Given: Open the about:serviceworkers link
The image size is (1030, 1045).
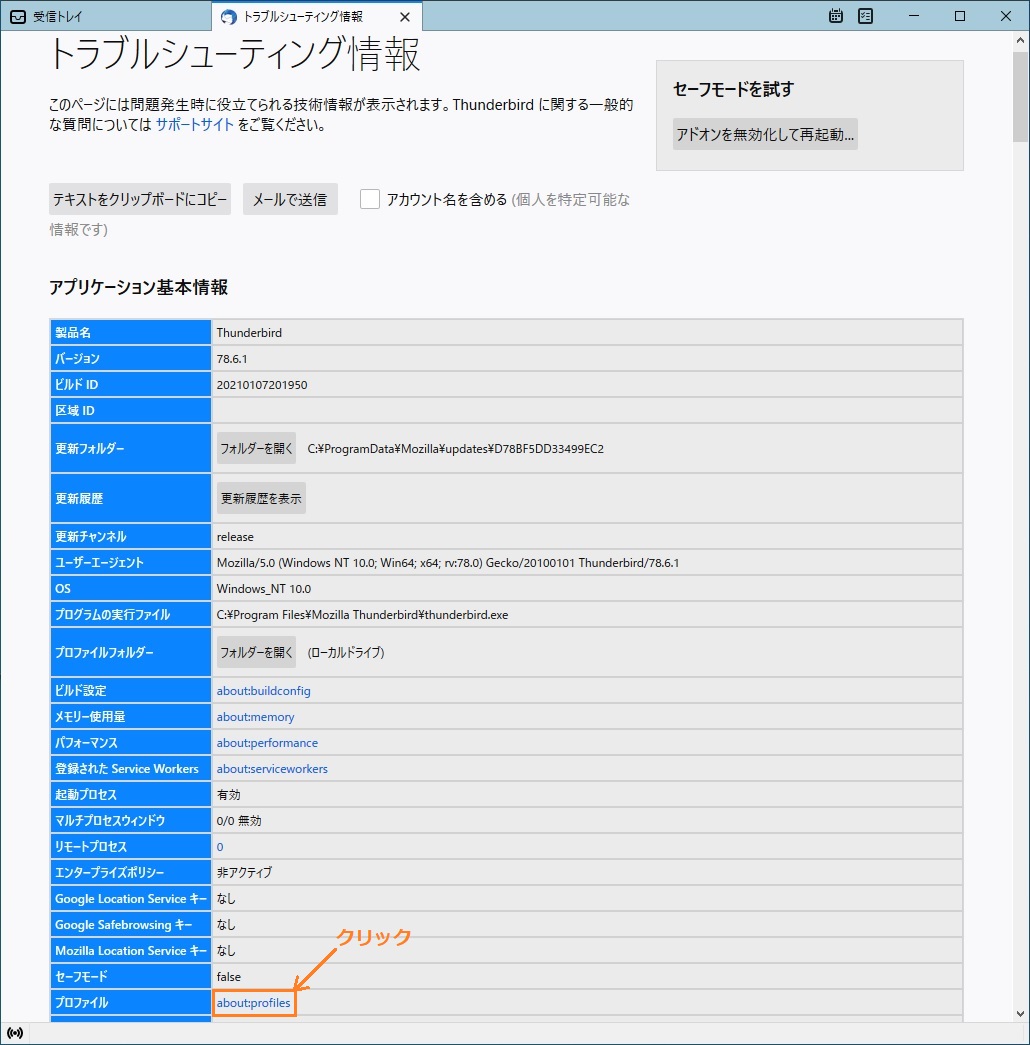Looking at the screenshot, I should (x=272, y=769).
